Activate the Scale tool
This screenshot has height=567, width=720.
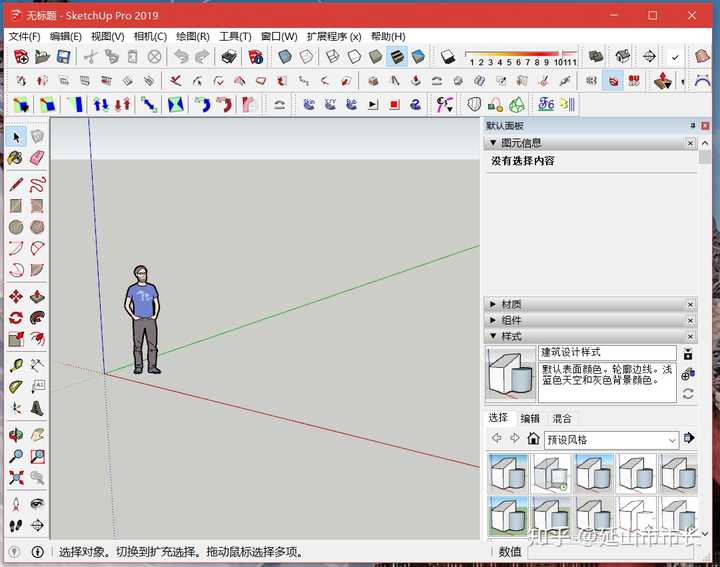click(16, 339)
